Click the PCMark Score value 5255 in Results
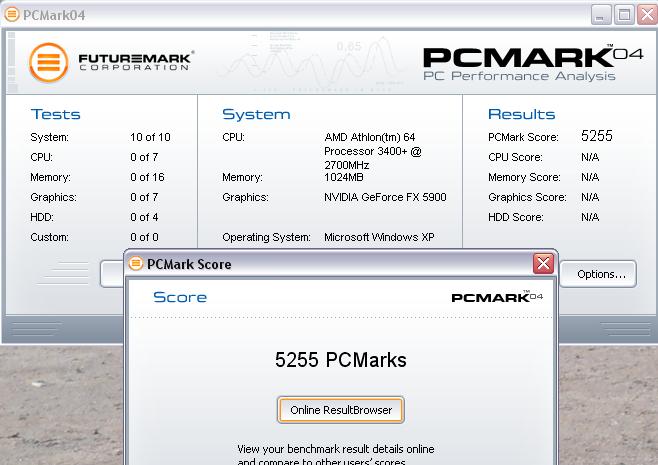 597,136
